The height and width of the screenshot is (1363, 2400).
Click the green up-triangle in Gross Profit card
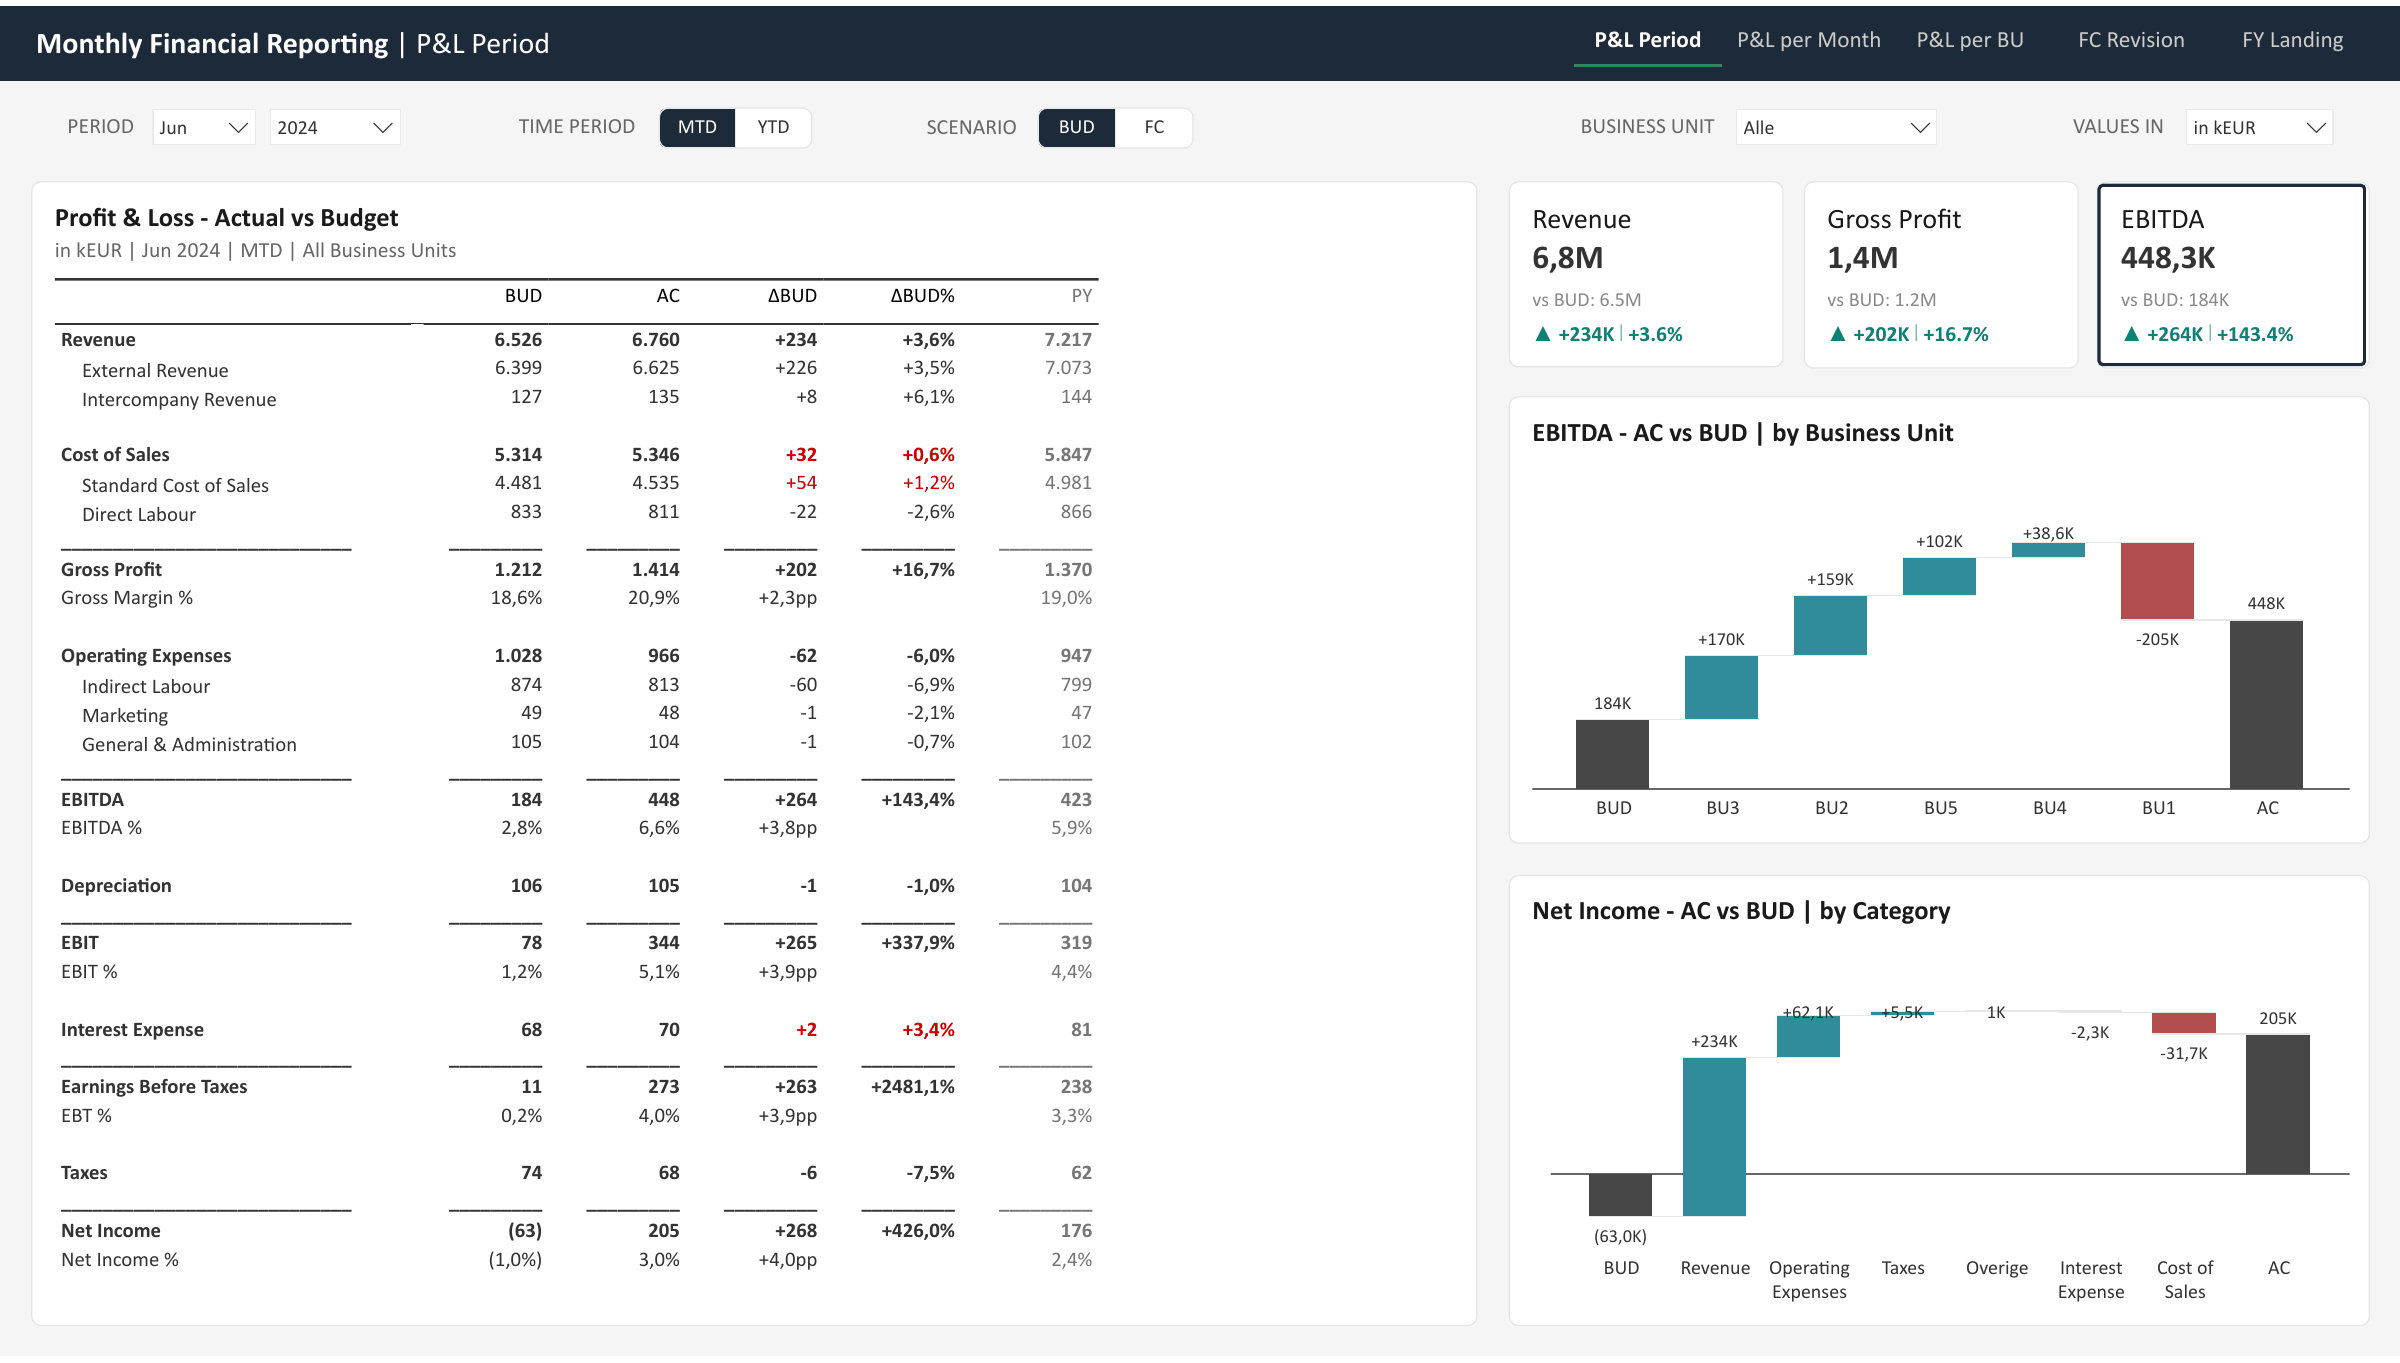[1837, 334]
